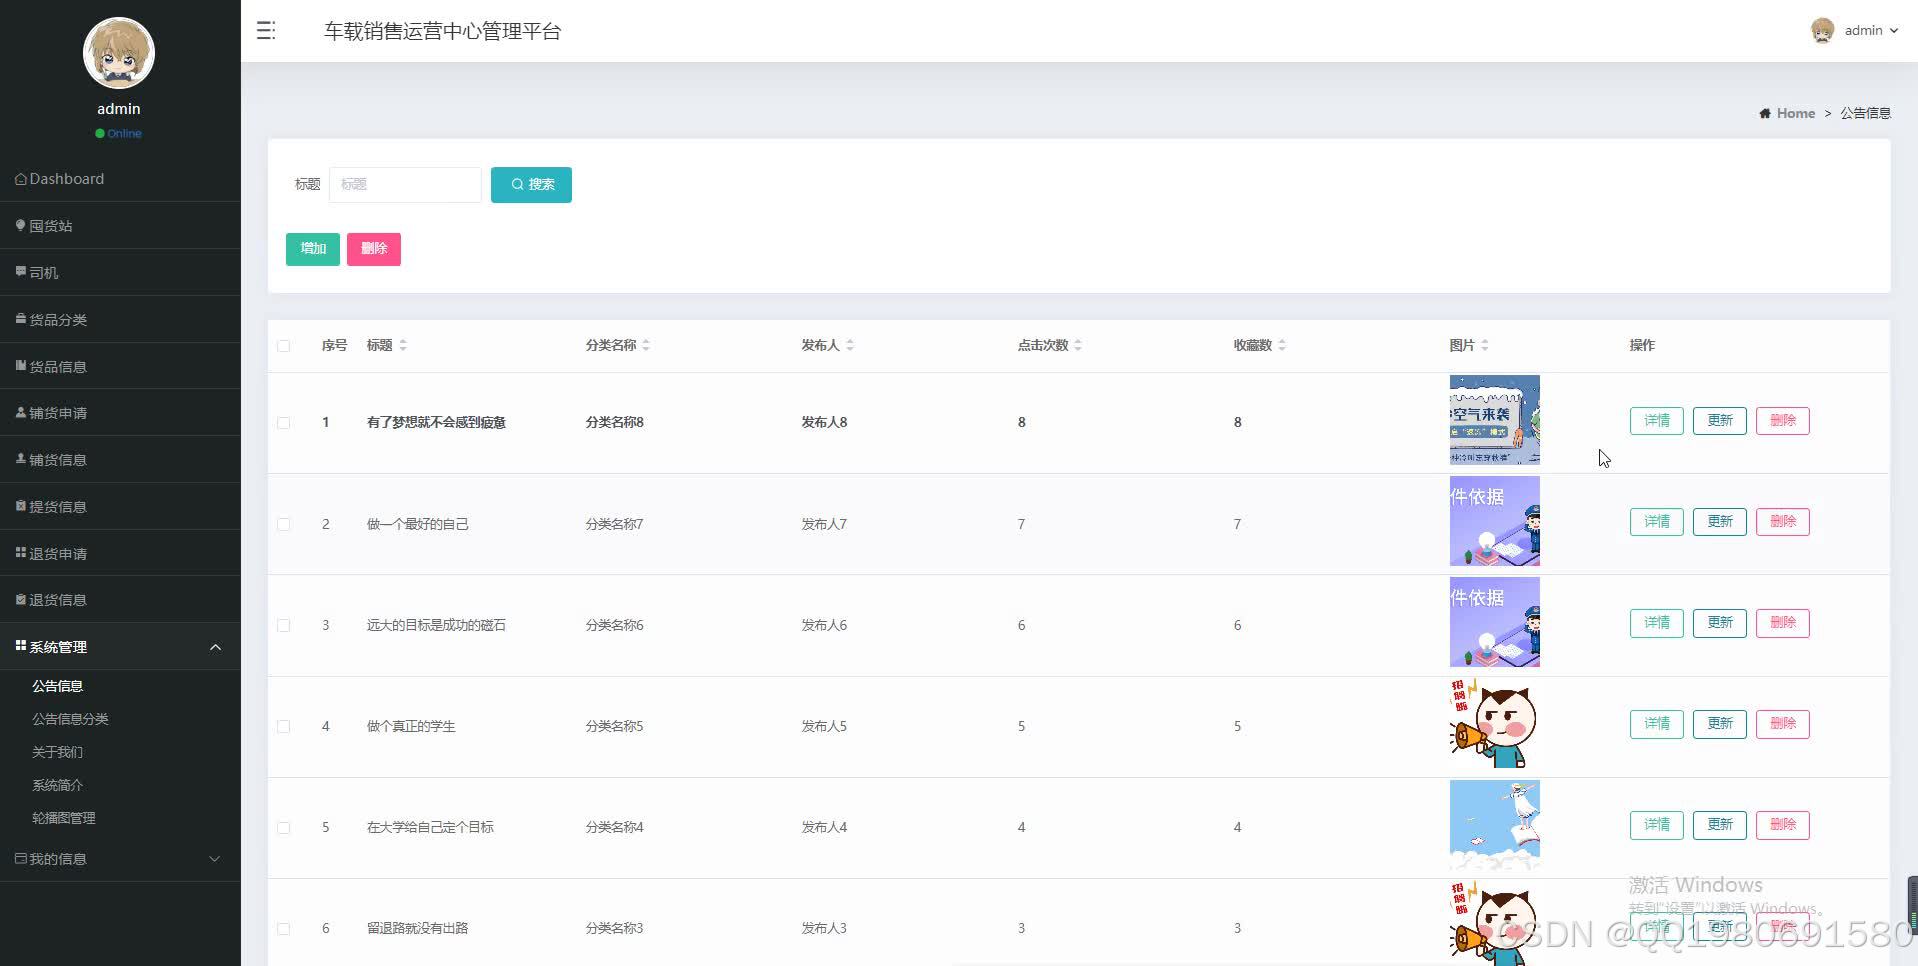
Task: Click the 囤货站 sidebar icon
Action: click(x=20, y=225)
